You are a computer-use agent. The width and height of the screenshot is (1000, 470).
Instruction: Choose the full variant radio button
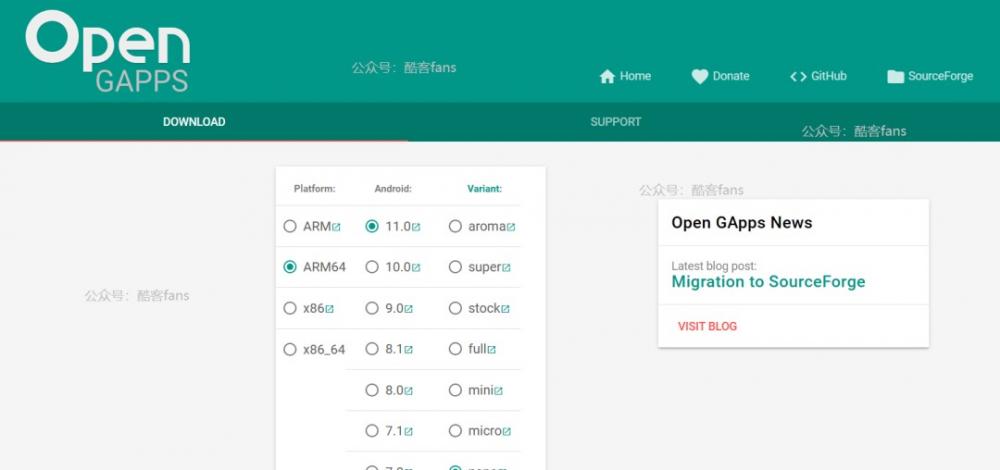point(455,349)
